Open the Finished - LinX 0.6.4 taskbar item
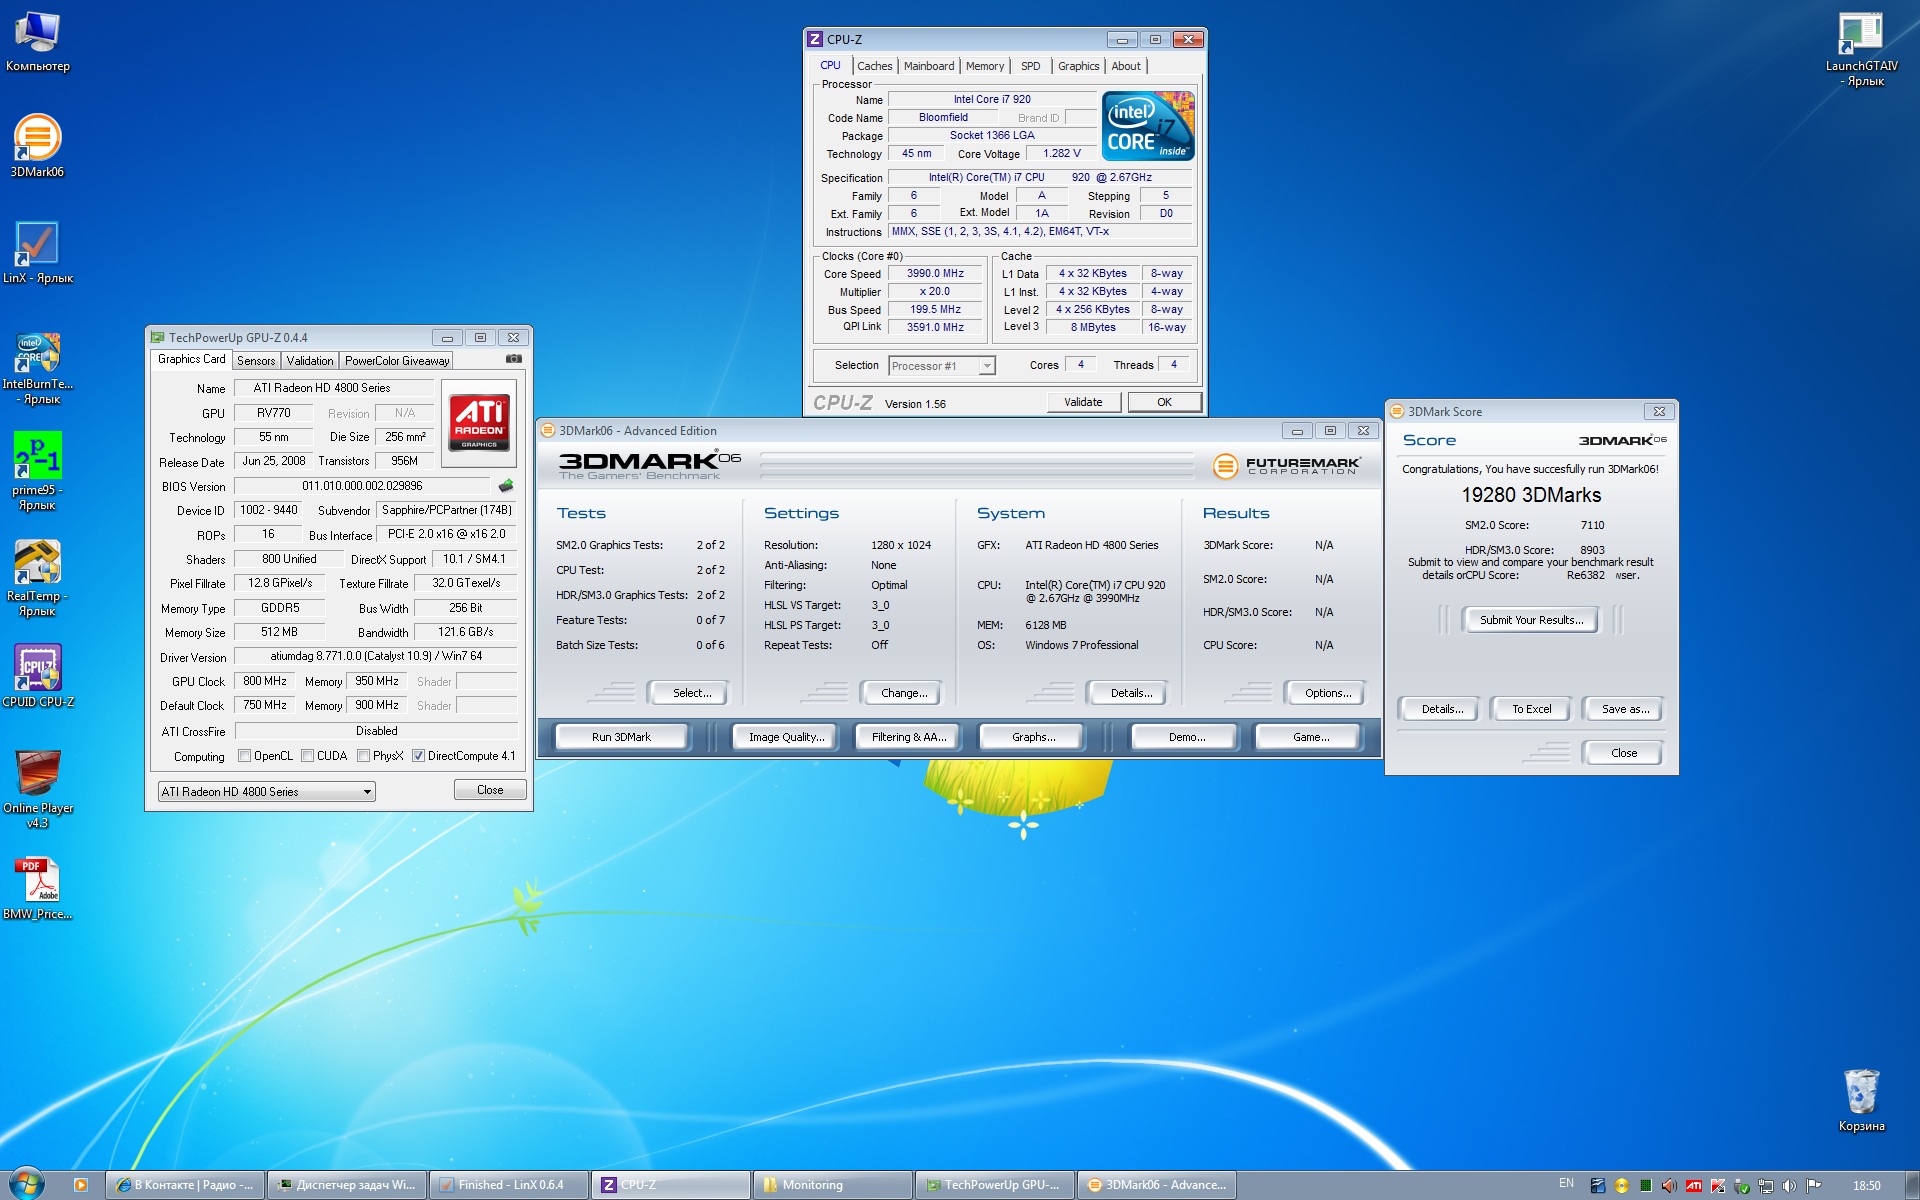1920x1200 pixels. coord(509,1185)
